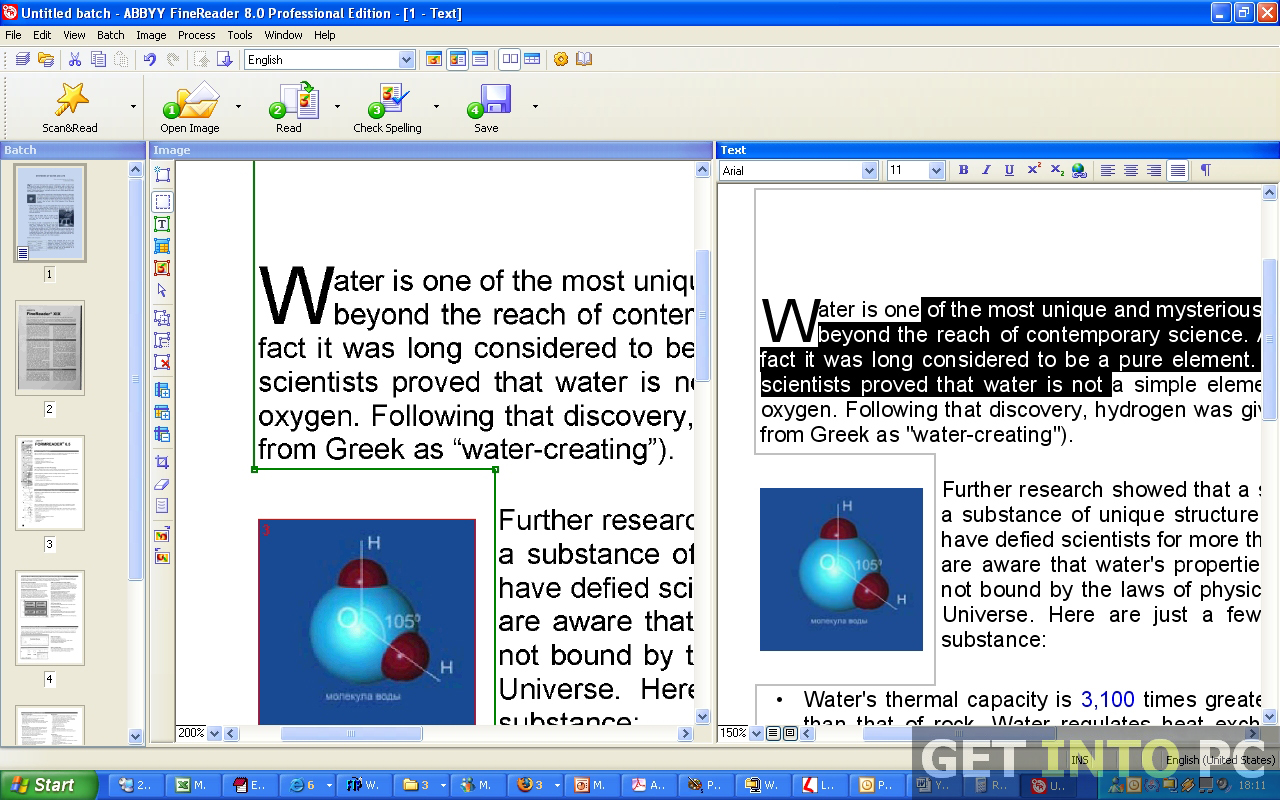Select the draw Picture block tool
The image size is (1280, 800).
pyautogui.click(x=162, y=268)
